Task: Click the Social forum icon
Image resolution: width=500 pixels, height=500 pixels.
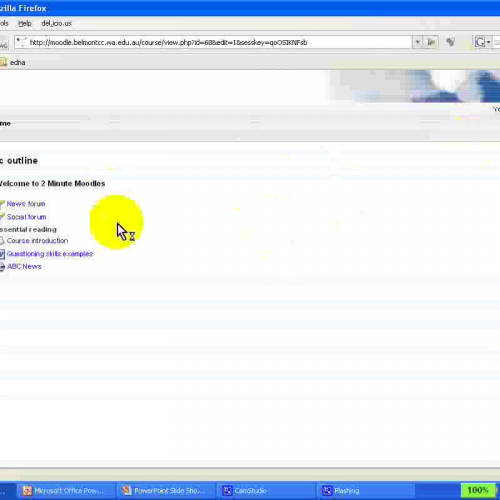Action: coord(2,217)
